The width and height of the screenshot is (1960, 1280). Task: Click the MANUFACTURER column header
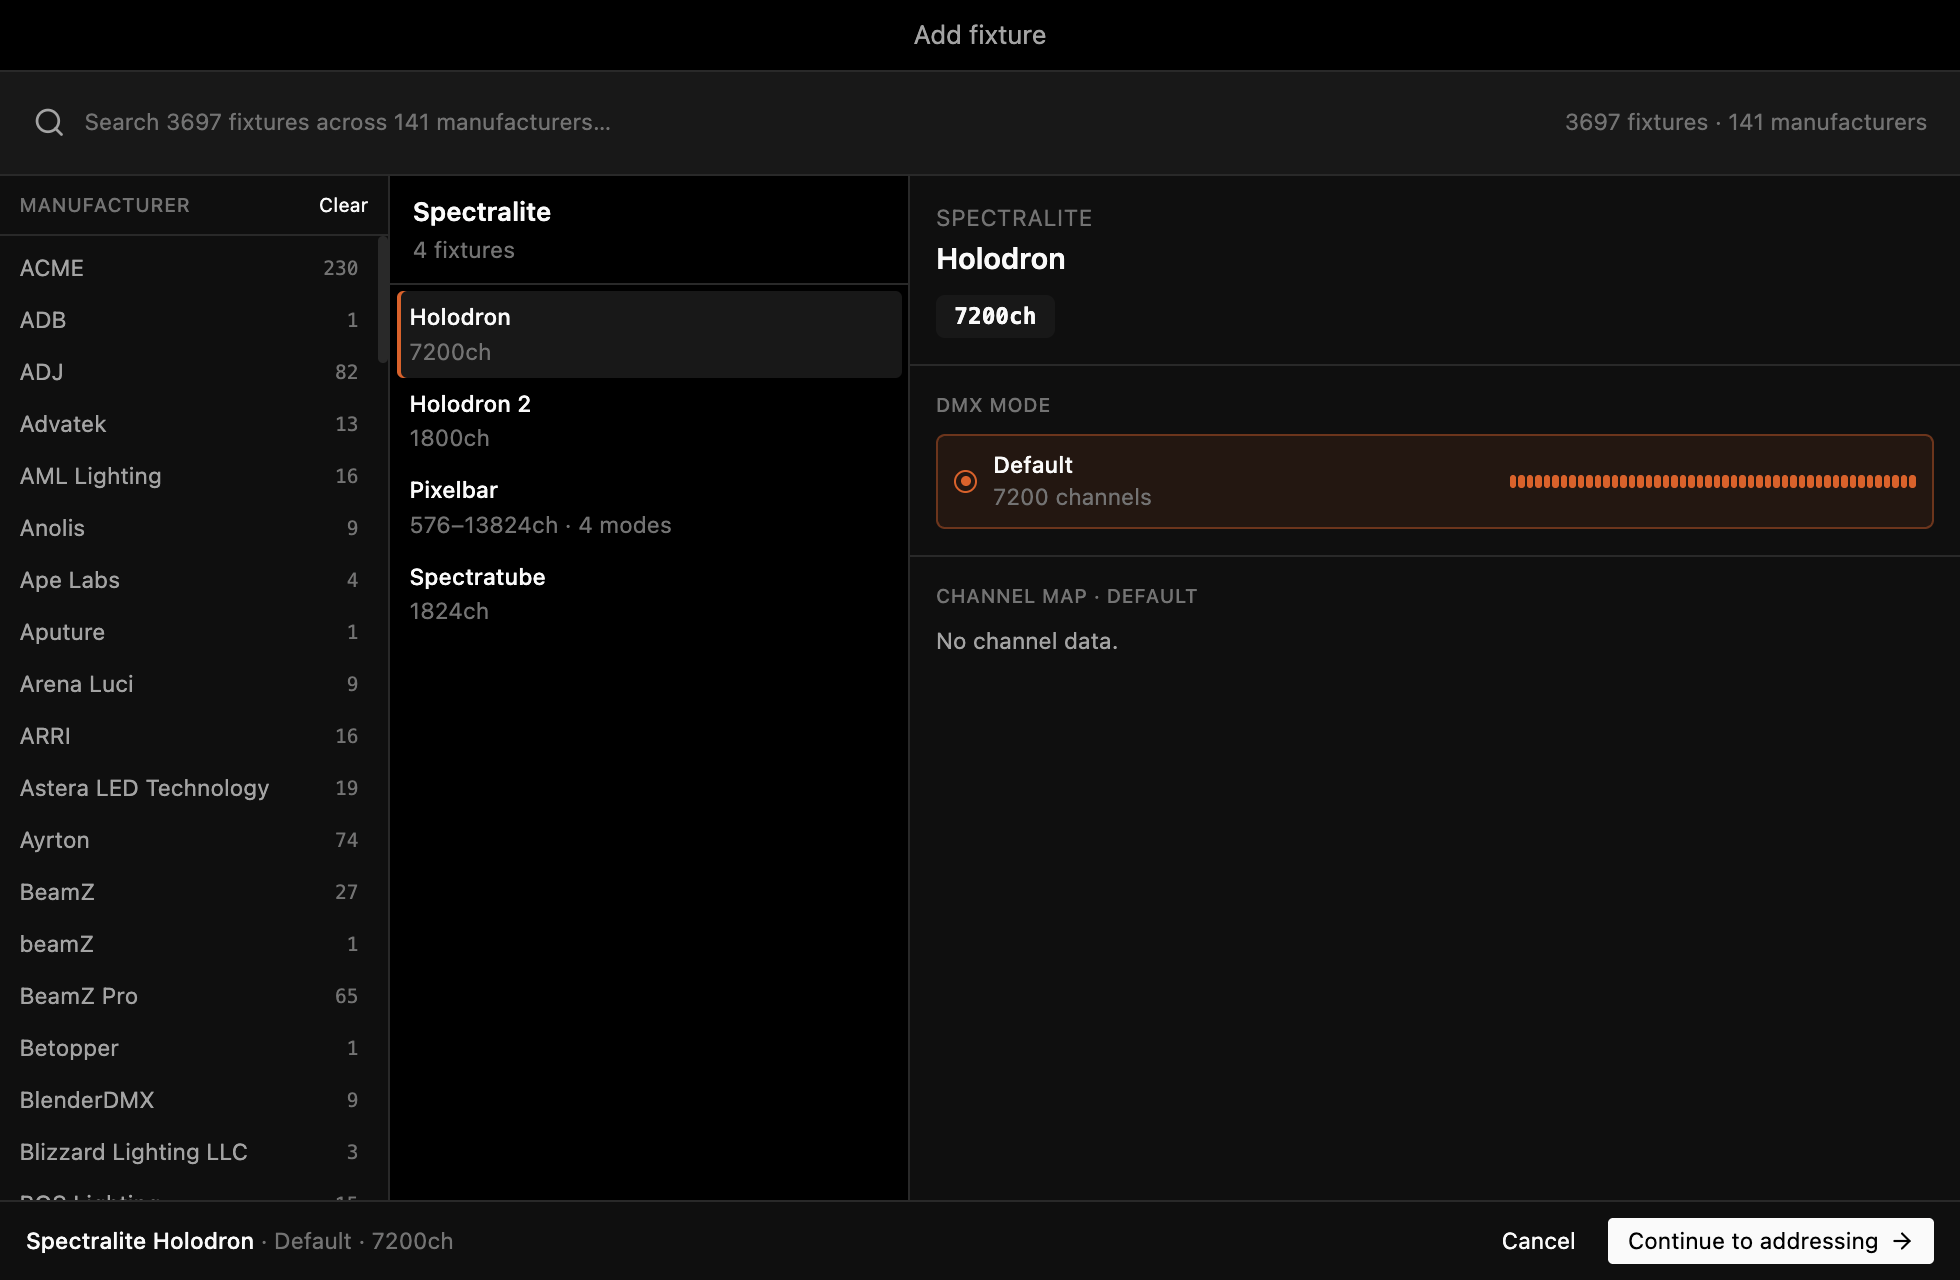(105, 205)
